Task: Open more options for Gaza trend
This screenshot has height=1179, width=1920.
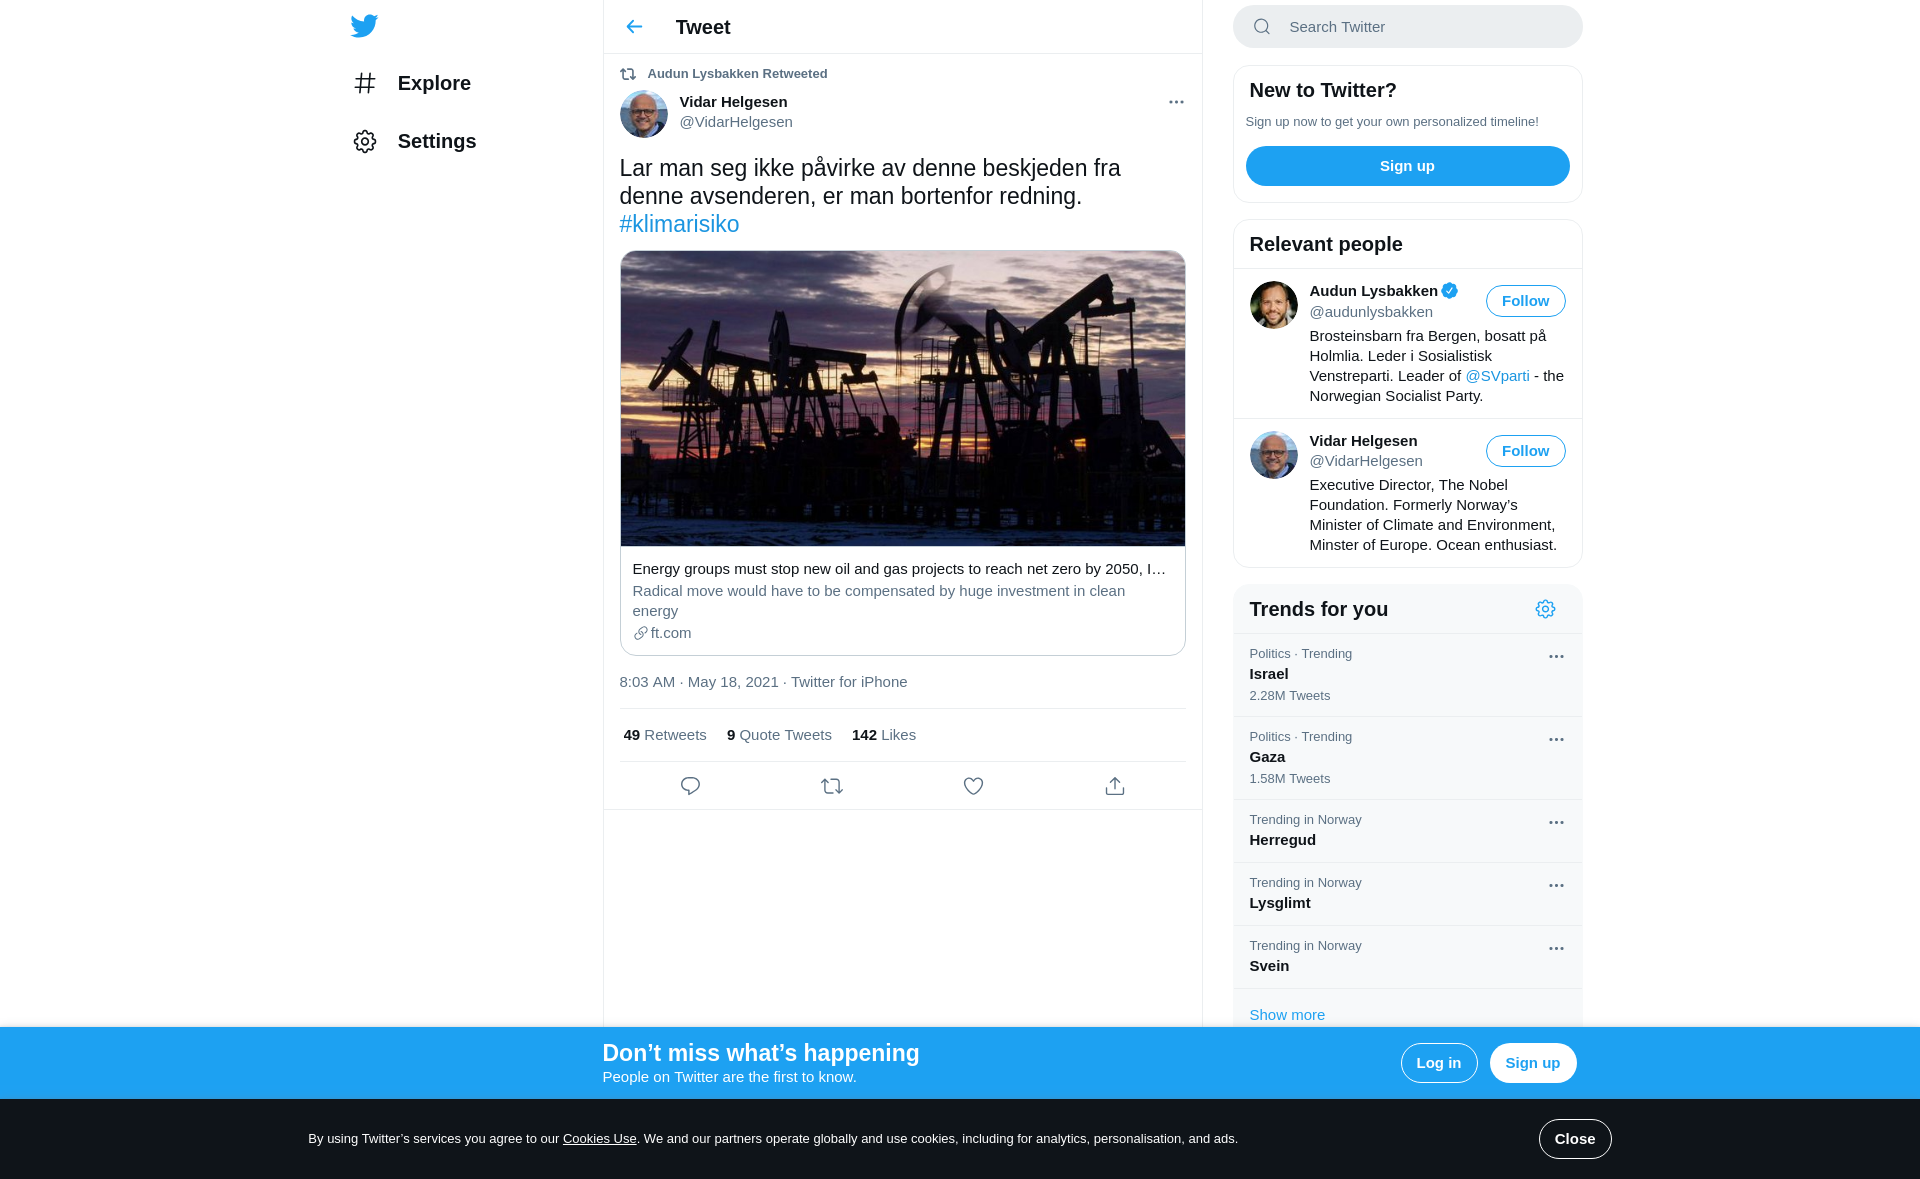Action: click(x=1556, y=740)
